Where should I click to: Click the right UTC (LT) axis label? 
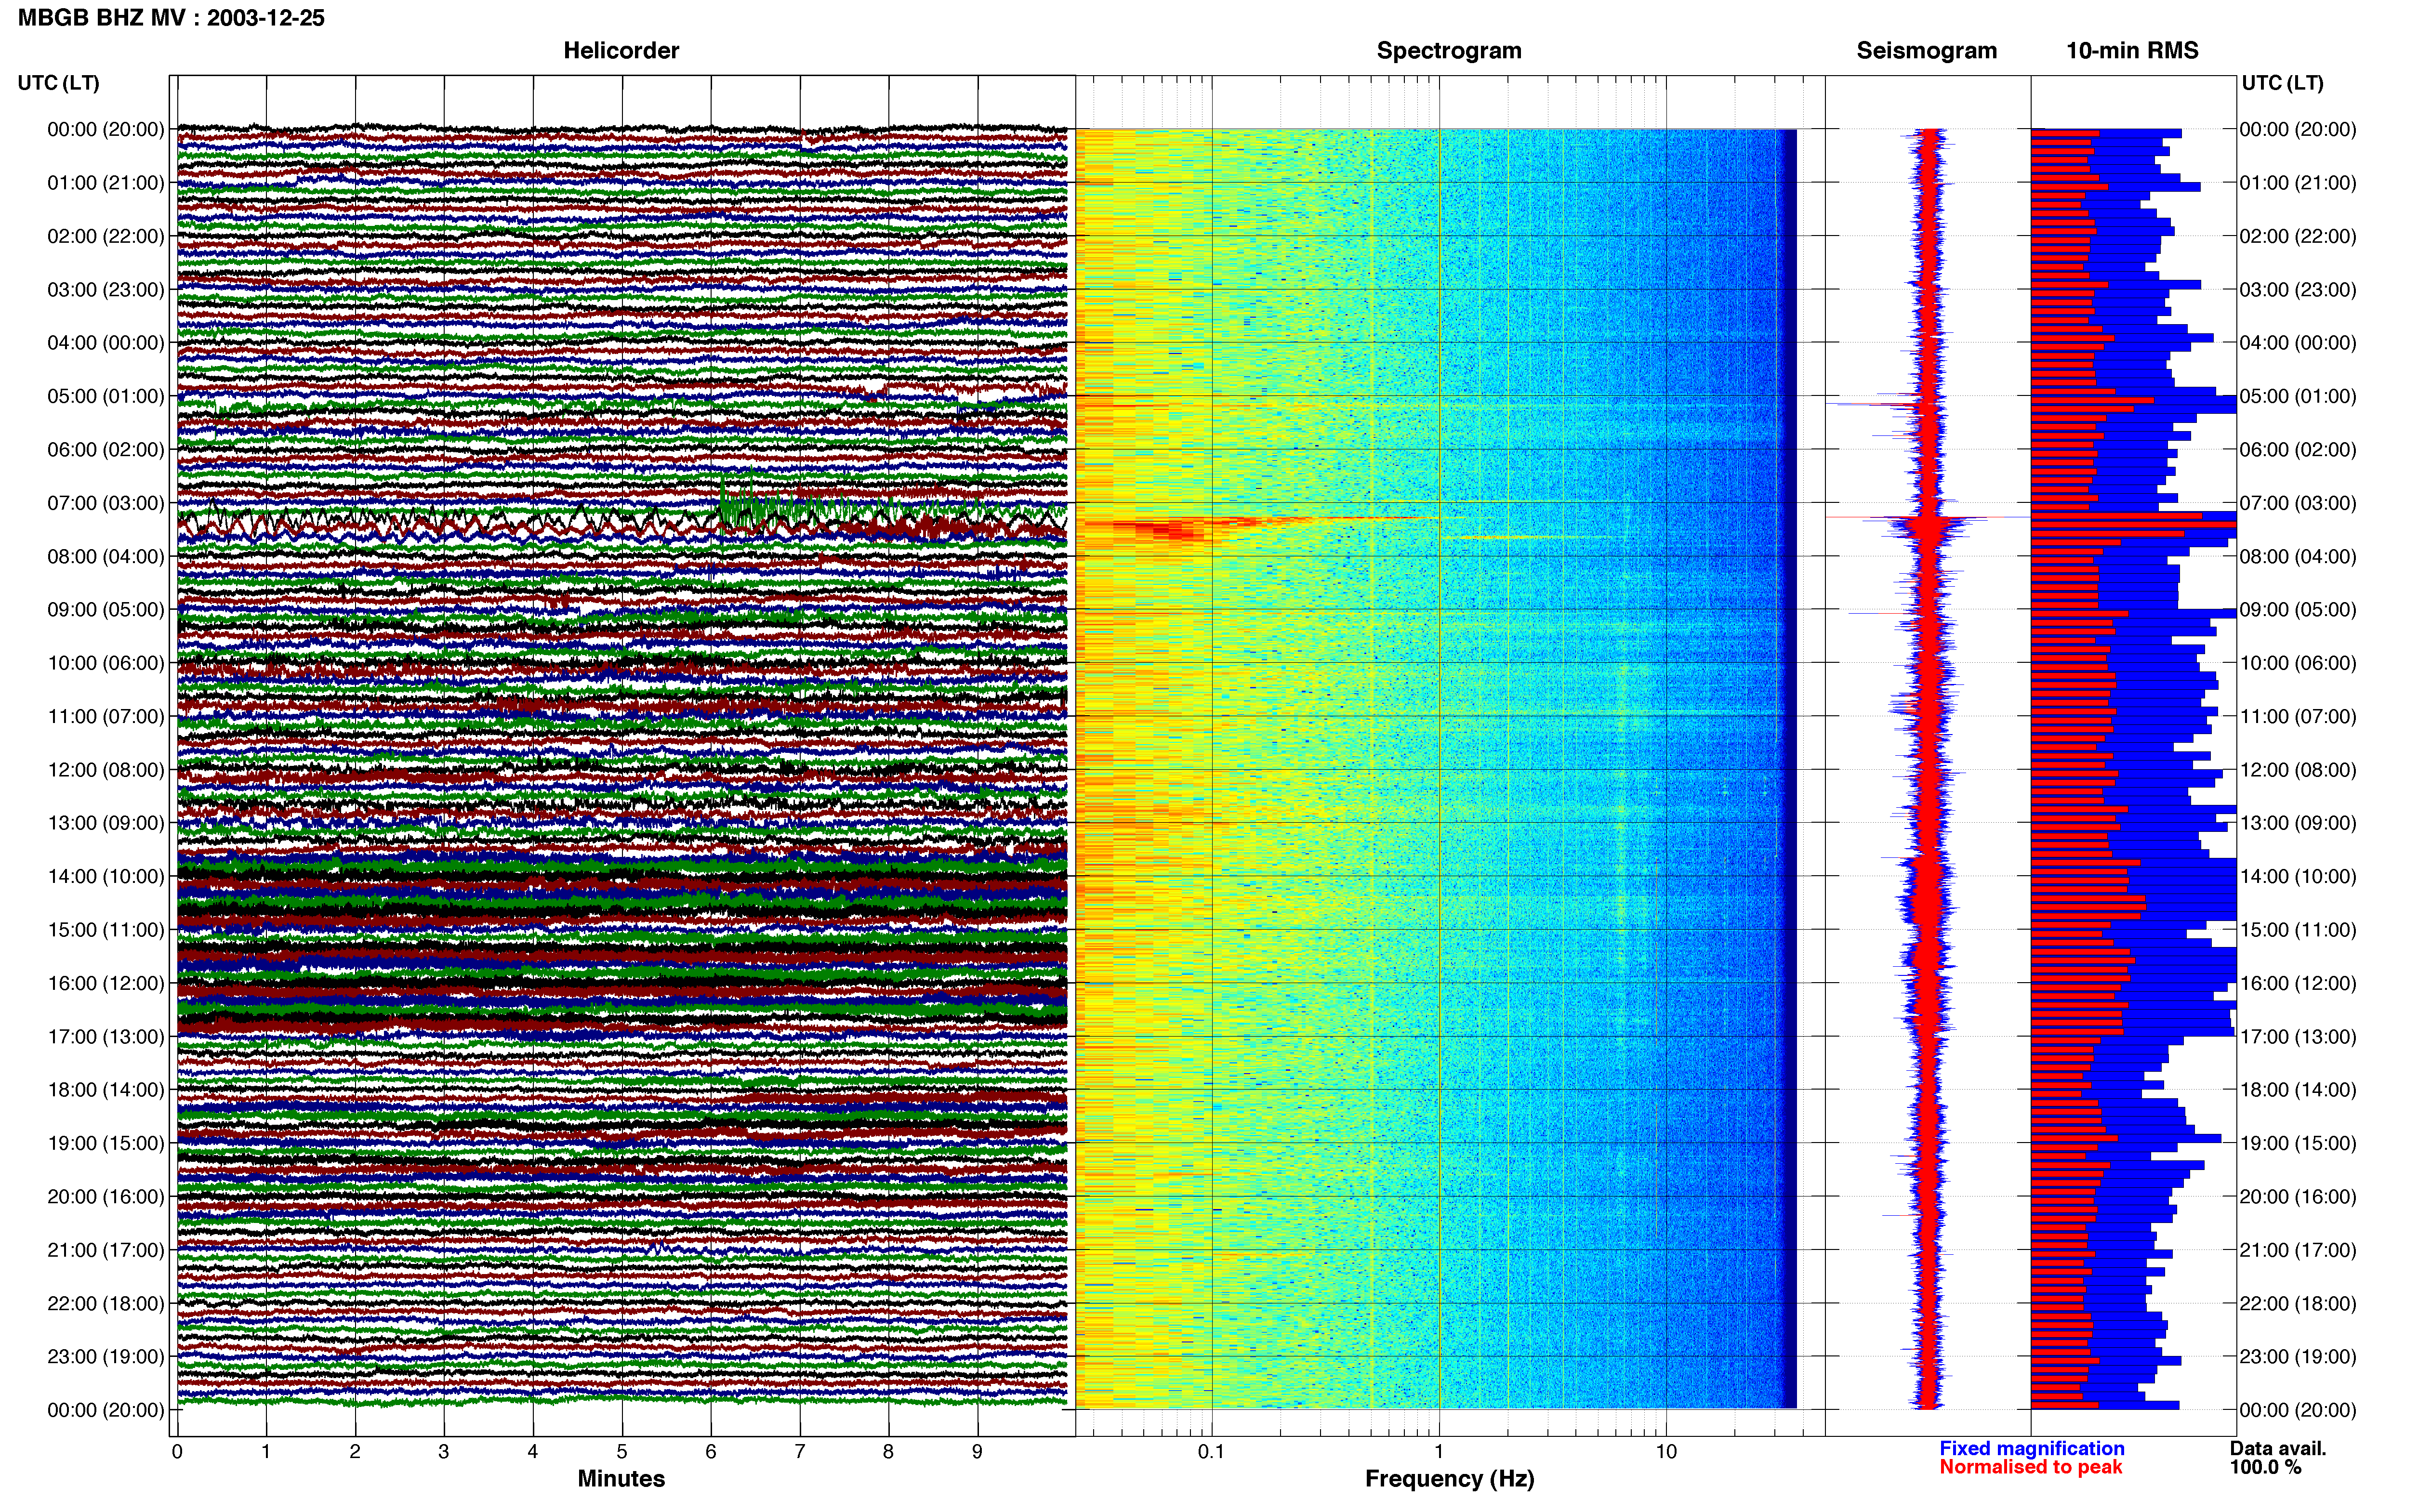[x=2282, y=83]
